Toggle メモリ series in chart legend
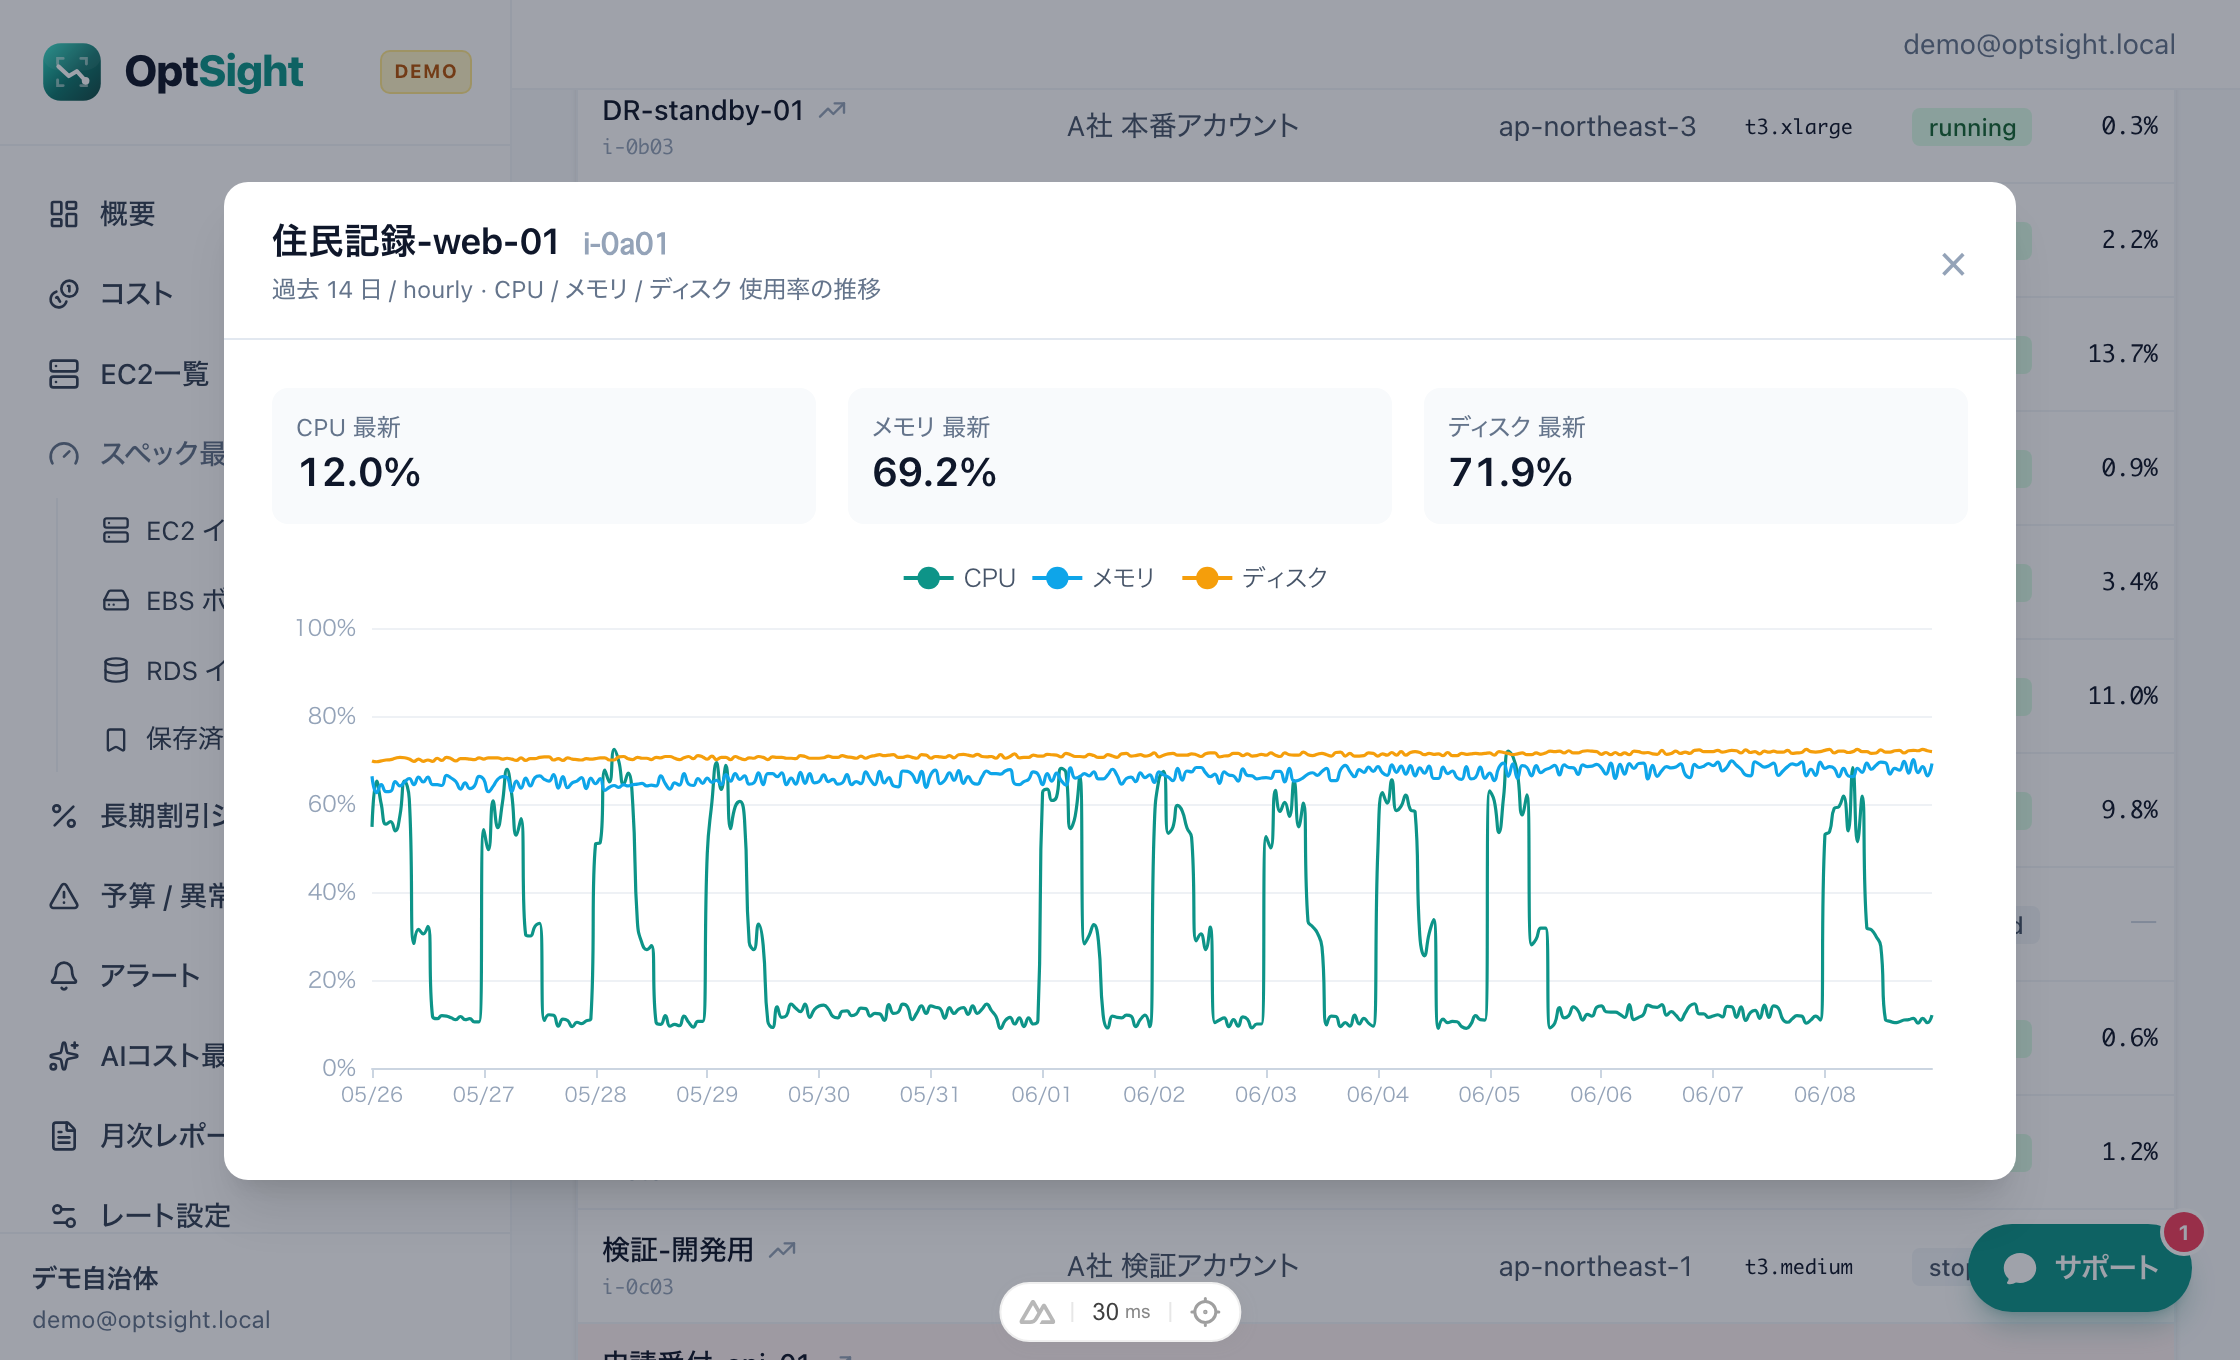 [x=1094, y=578]
